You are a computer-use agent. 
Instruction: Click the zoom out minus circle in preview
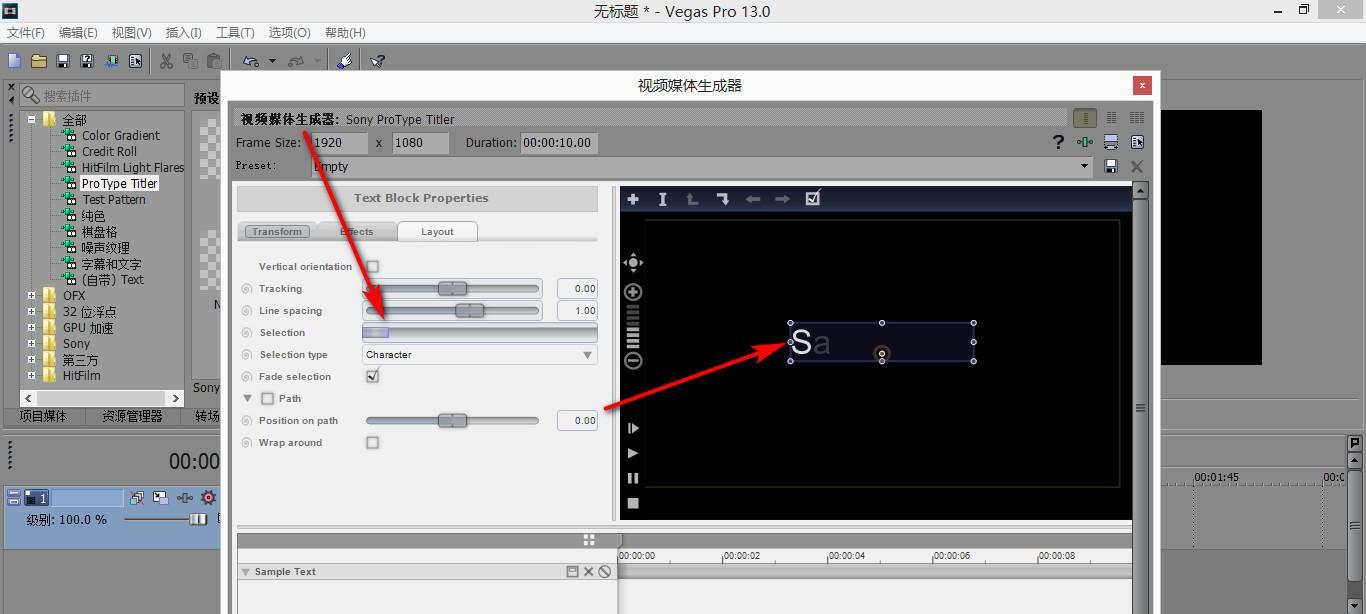633,361
